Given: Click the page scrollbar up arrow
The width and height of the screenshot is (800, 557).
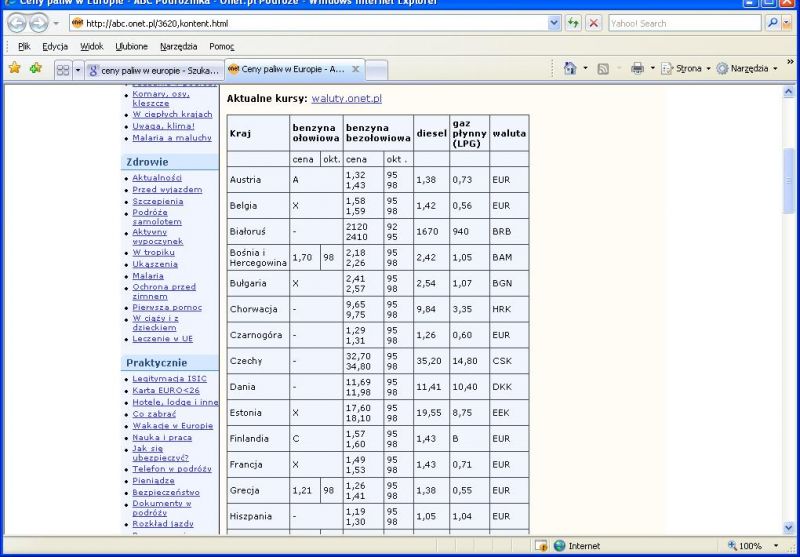Looking at the screenshot, I should pos(788,92).
